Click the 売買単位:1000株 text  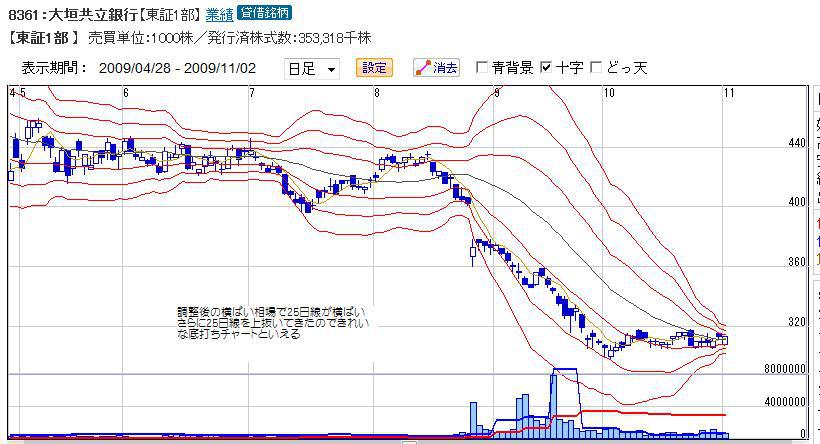[x=140, y=38]
